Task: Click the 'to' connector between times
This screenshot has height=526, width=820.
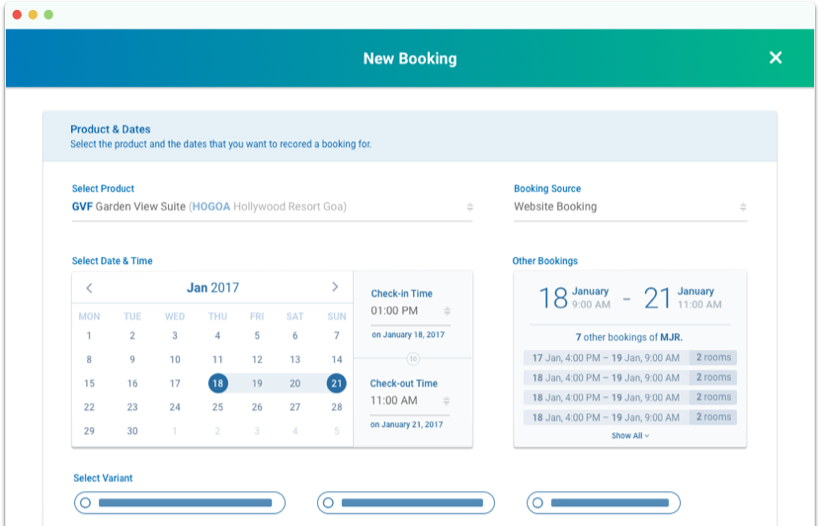Action: tap(413, 359)
